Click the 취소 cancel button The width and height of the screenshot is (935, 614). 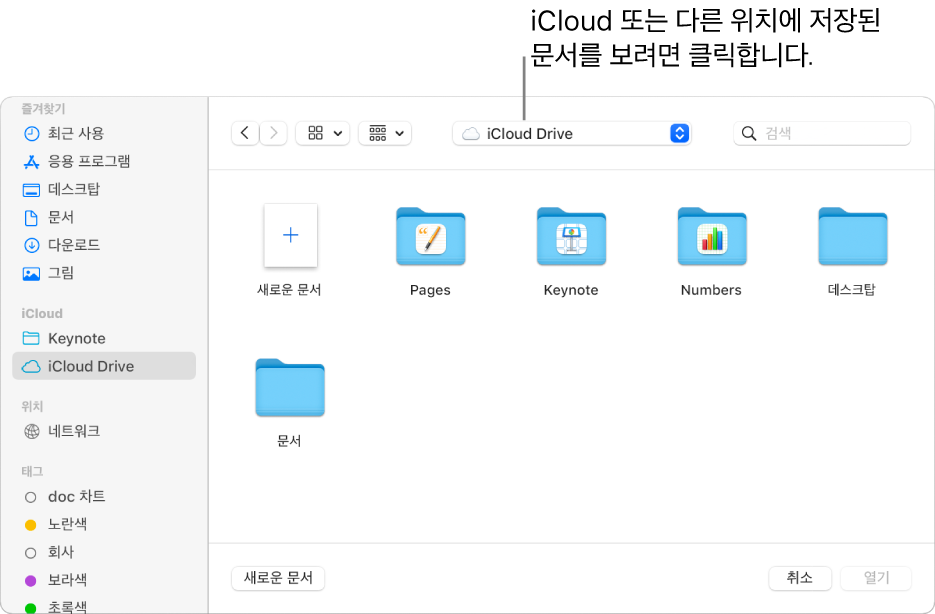800,578
